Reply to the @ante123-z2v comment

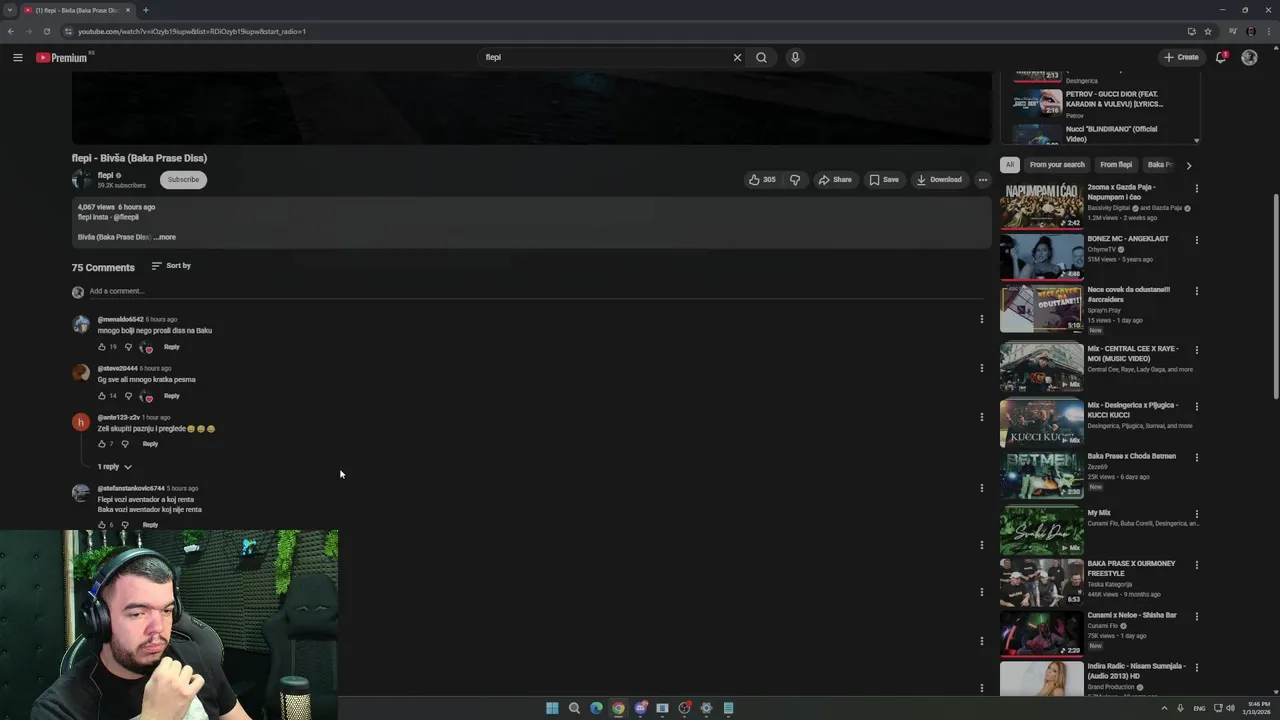coord(150,444)
